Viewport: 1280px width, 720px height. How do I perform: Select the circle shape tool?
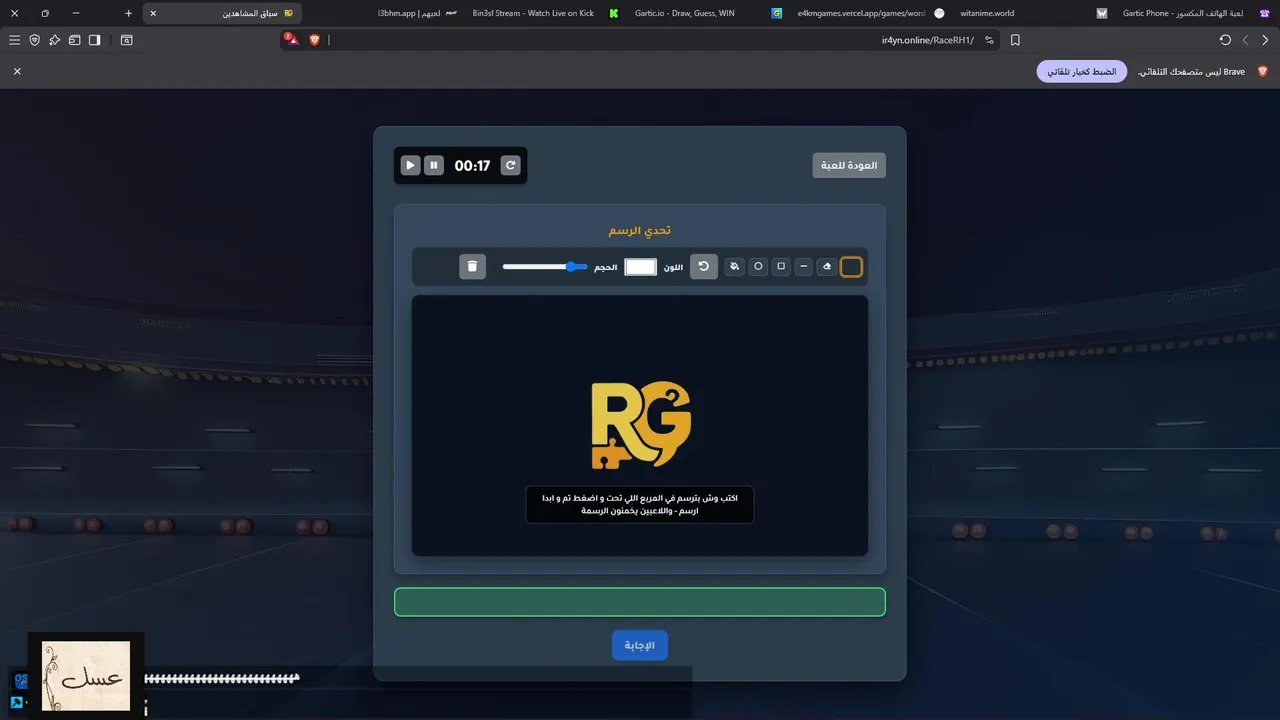(x=758, y=267)
